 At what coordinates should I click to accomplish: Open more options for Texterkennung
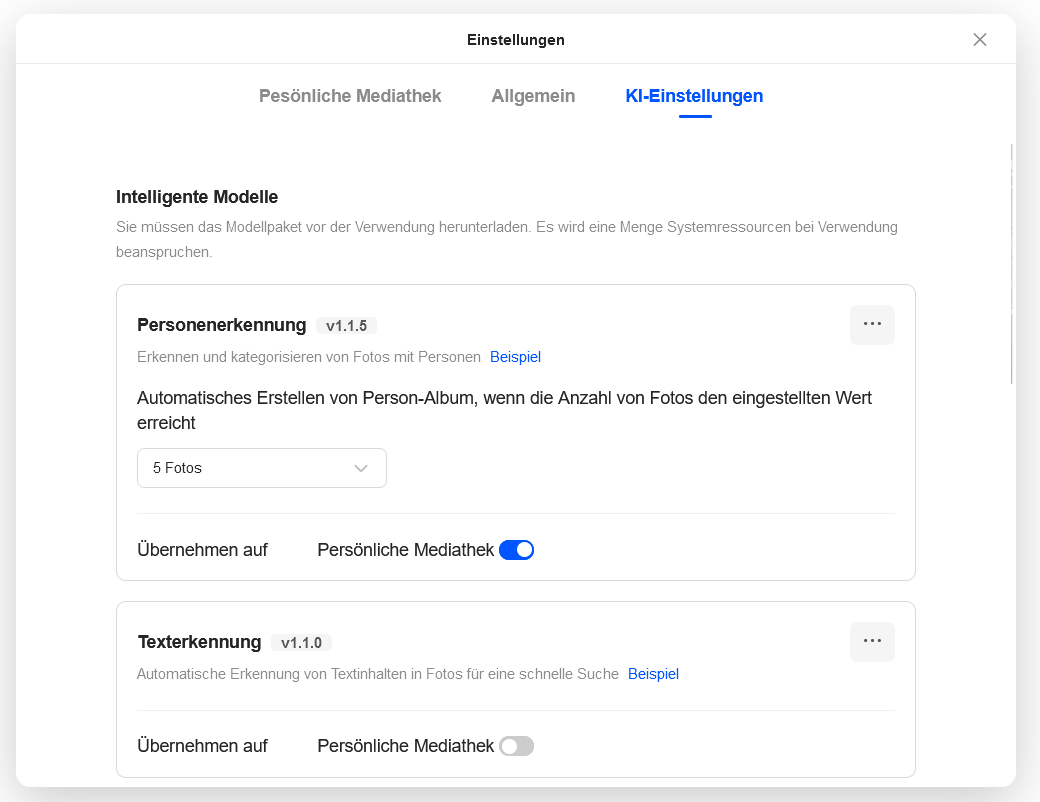pos(872,641)
